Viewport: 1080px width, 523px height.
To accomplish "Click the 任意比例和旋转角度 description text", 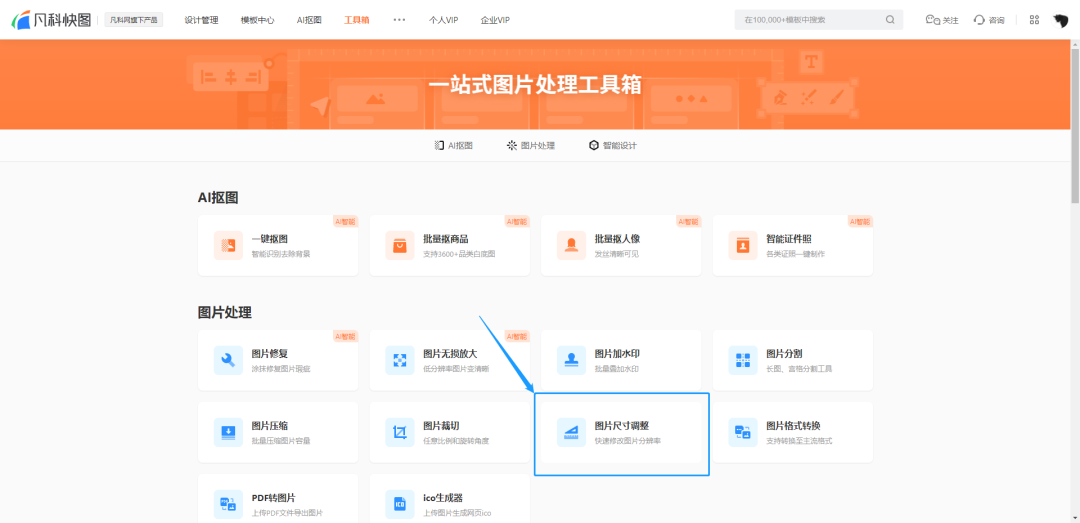I will [x=456, y=440].
